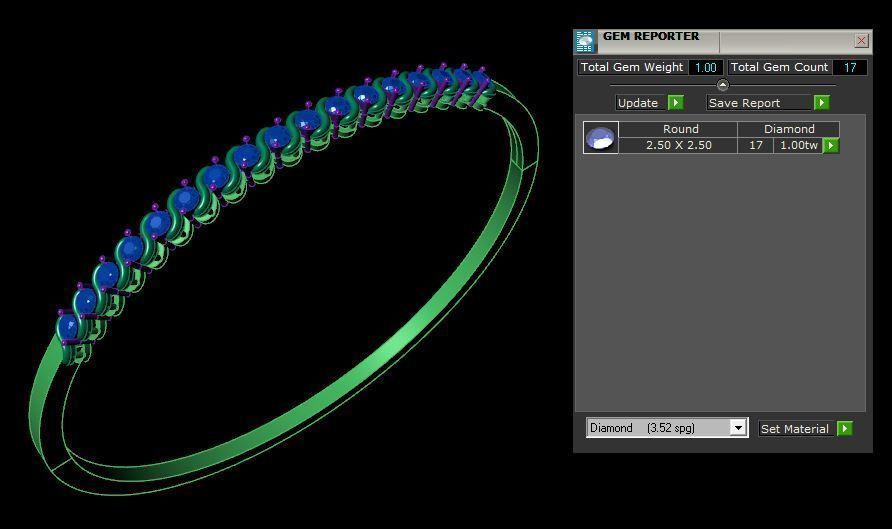Image resolution: width=892 pixels, height=529 pixels.
Task: Select the round gem thumbnail in report row
Action: 601,137
